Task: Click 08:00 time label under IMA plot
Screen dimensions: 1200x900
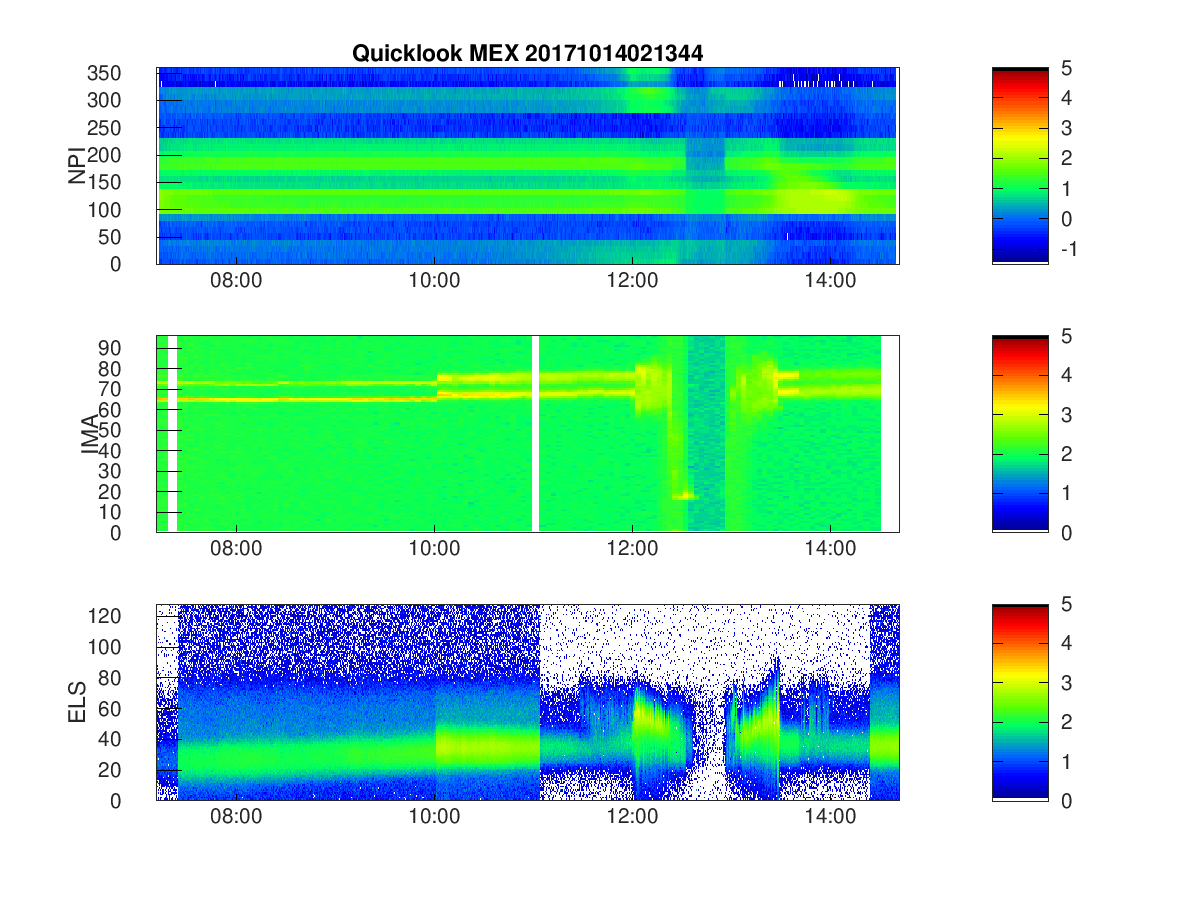Action: [236, 550]
